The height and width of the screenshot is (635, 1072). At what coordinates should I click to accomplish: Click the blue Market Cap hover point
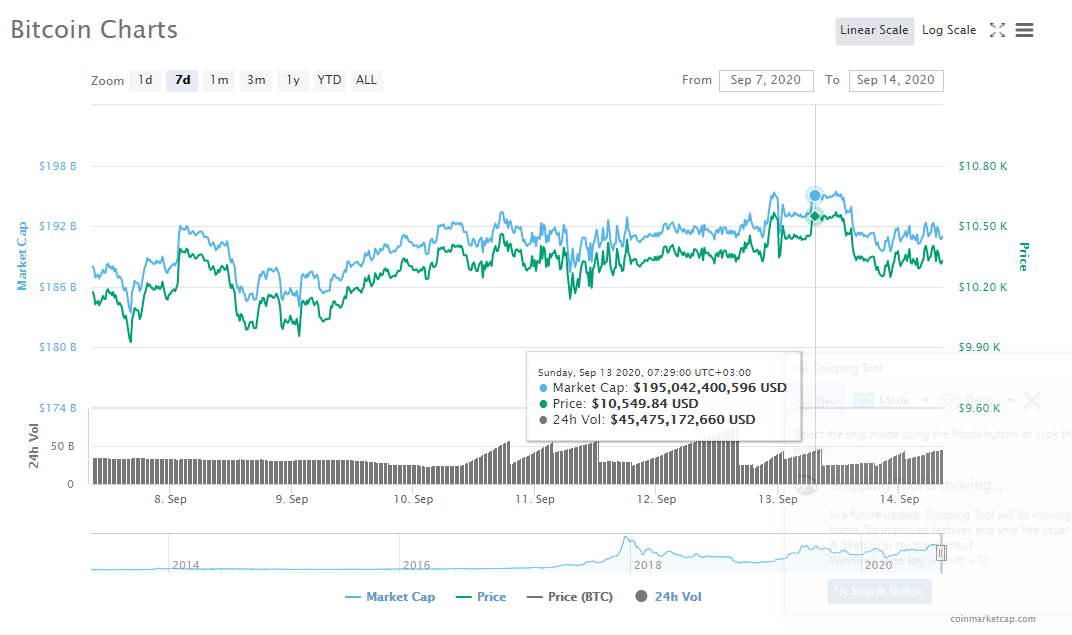click(815, 195)
